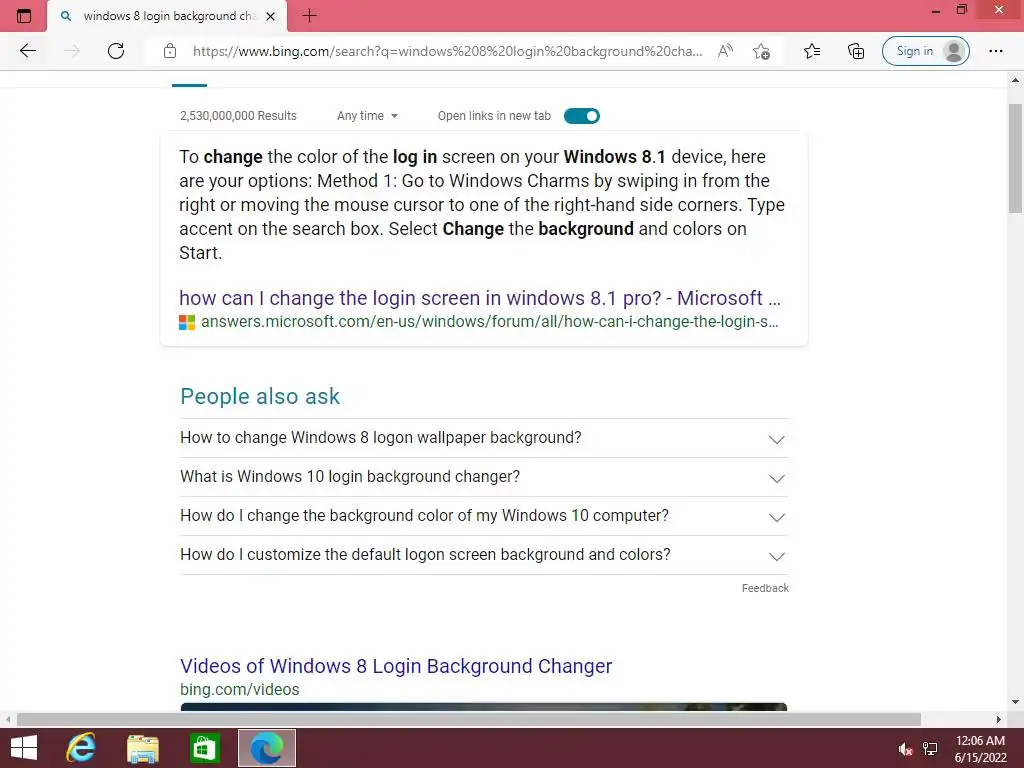The height and width of the screenshot is (768, 1024).
Task: Click the horizontal scrollbar right arrow
Action: tap(999, 719)
